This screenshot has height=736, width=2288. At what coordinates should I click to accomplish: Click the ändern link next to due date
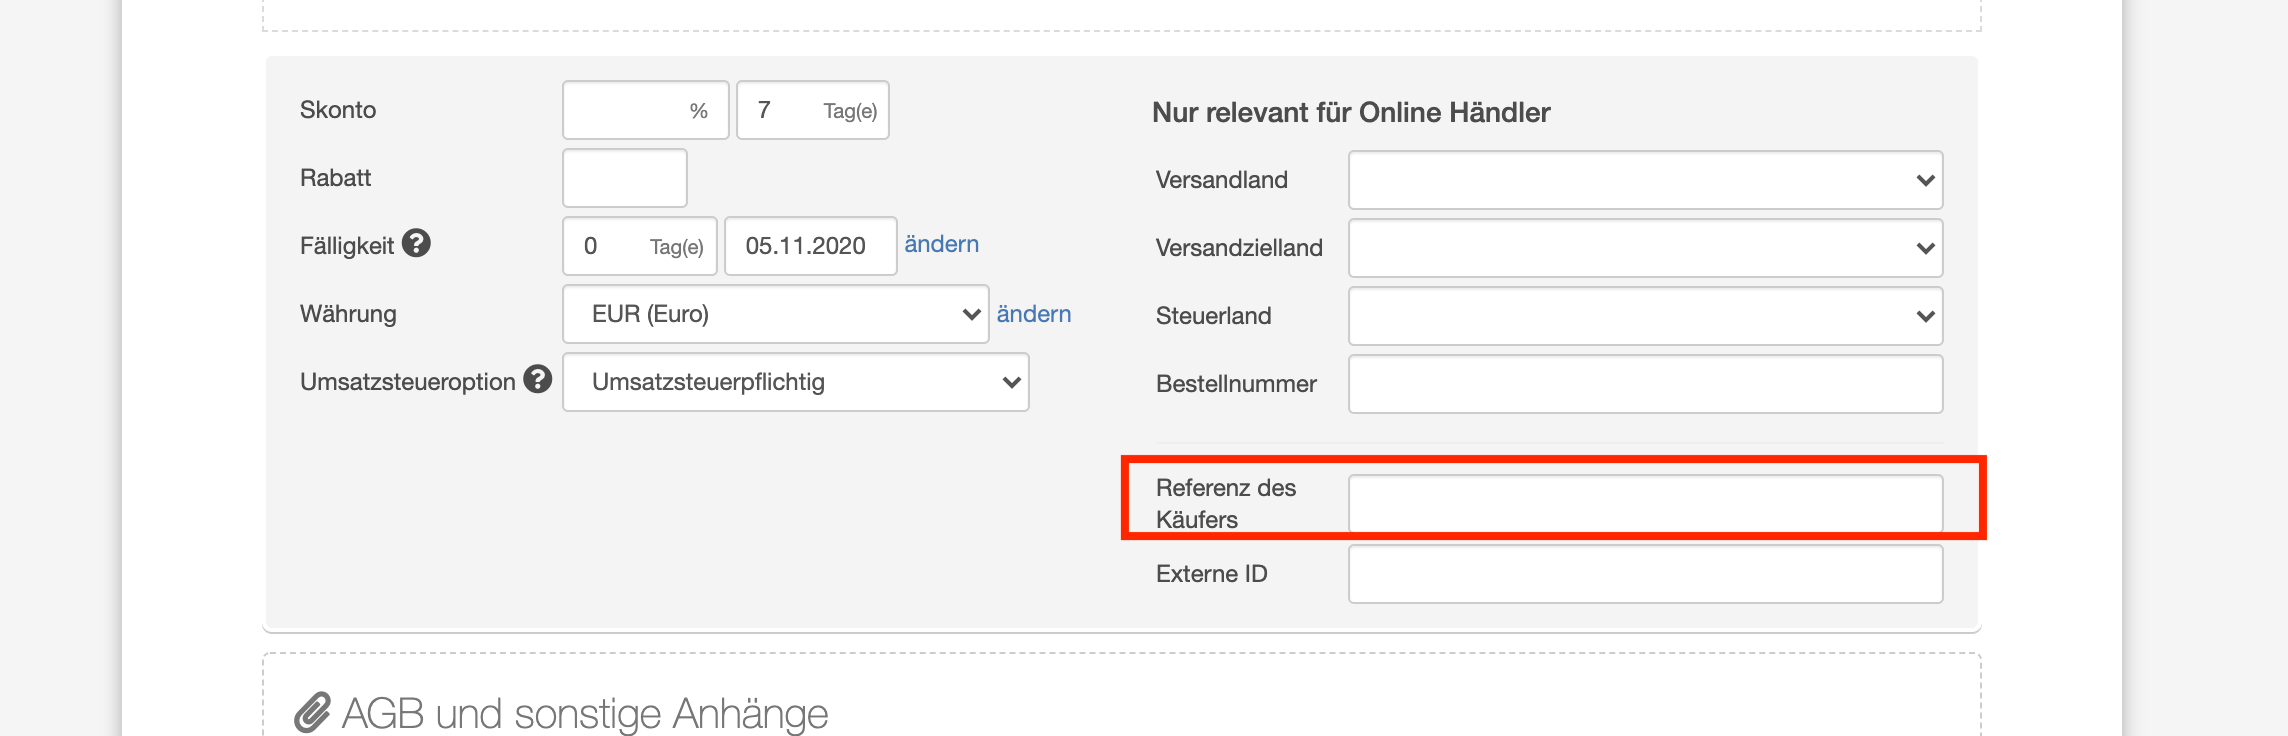click(x=941, y=244)
